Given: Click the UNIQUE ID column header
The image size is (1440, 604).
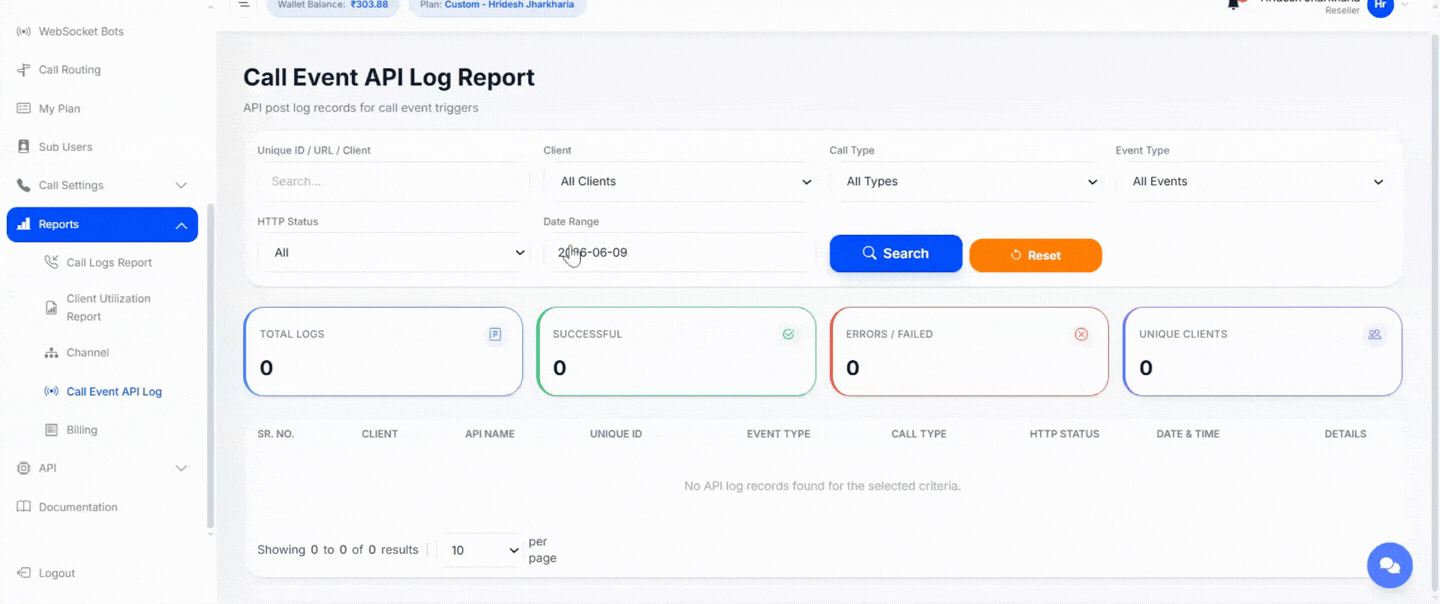Looking at the screenshot, I should click(x=616, y=434).
